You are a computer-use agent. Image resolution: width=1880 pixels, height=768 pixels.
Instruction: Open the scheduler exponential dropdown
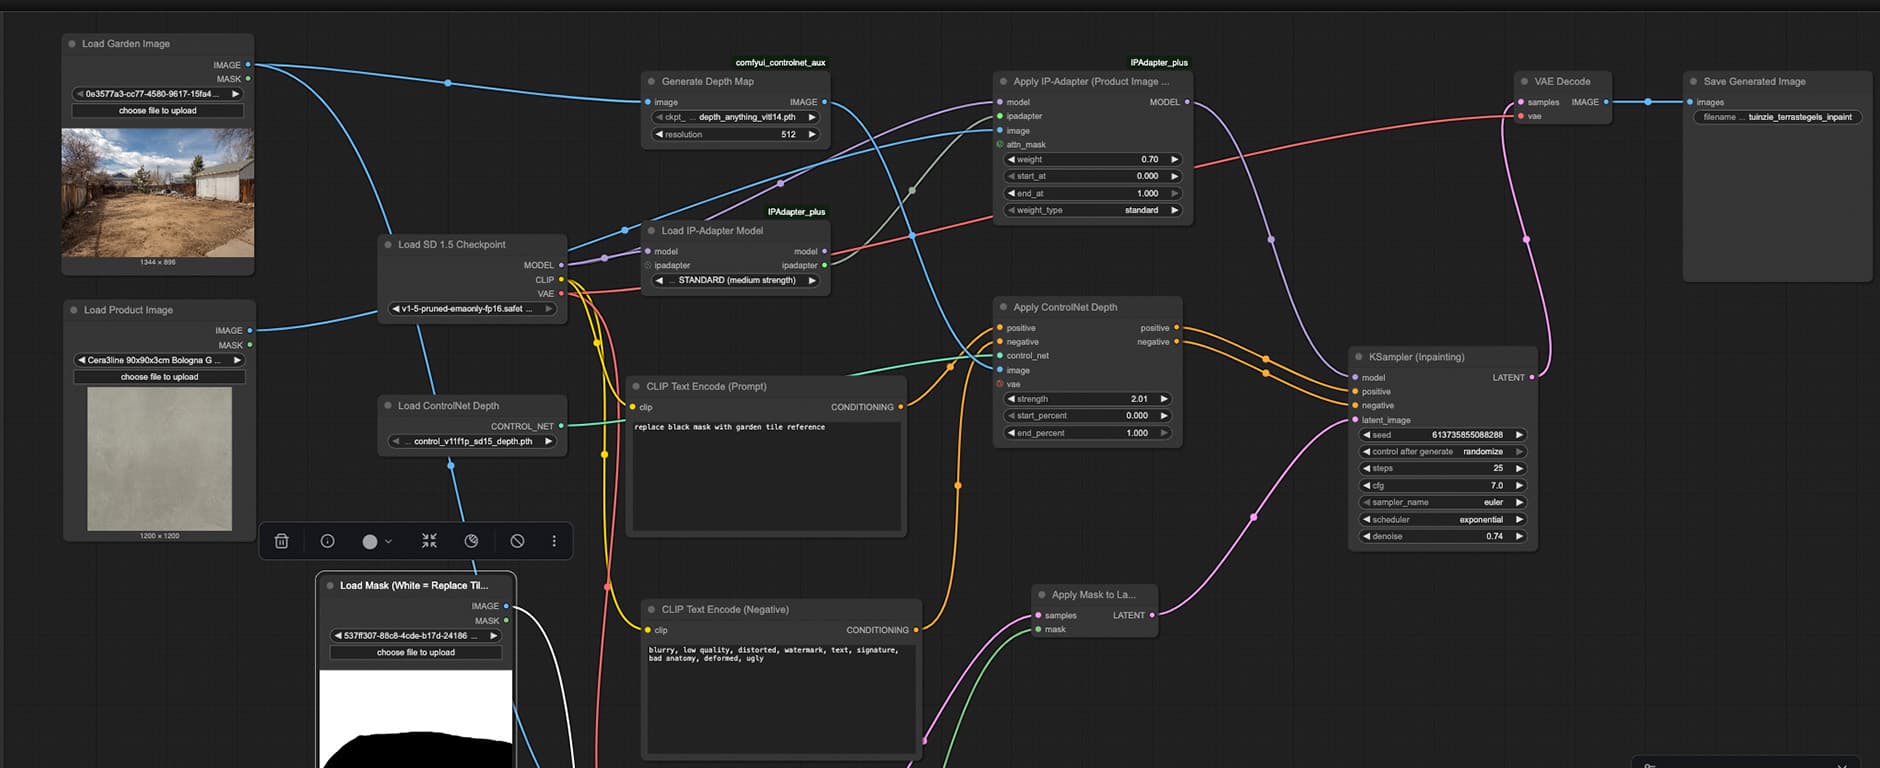1442,519
